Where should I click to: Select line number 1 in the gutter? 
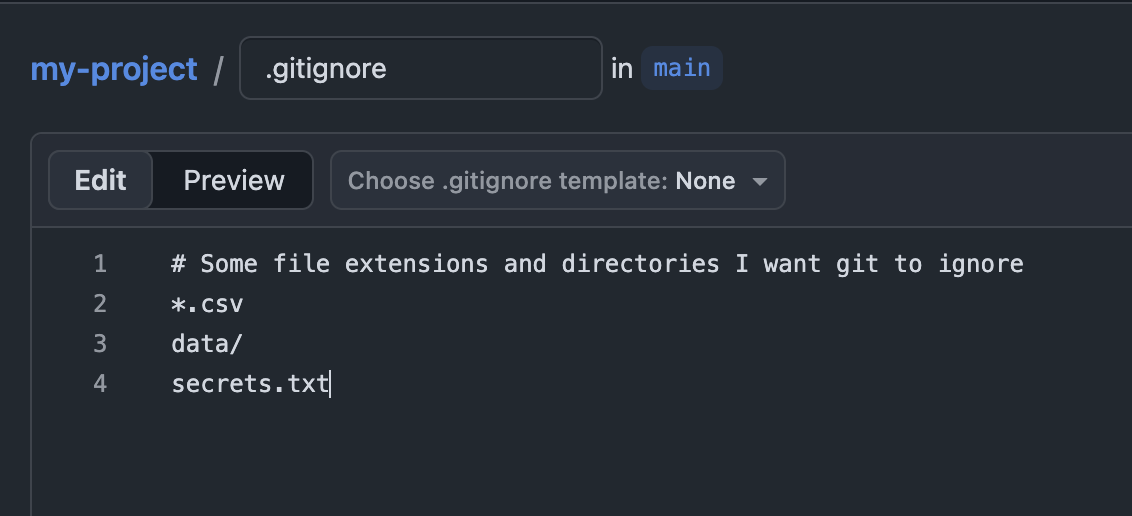click(100, 263)
